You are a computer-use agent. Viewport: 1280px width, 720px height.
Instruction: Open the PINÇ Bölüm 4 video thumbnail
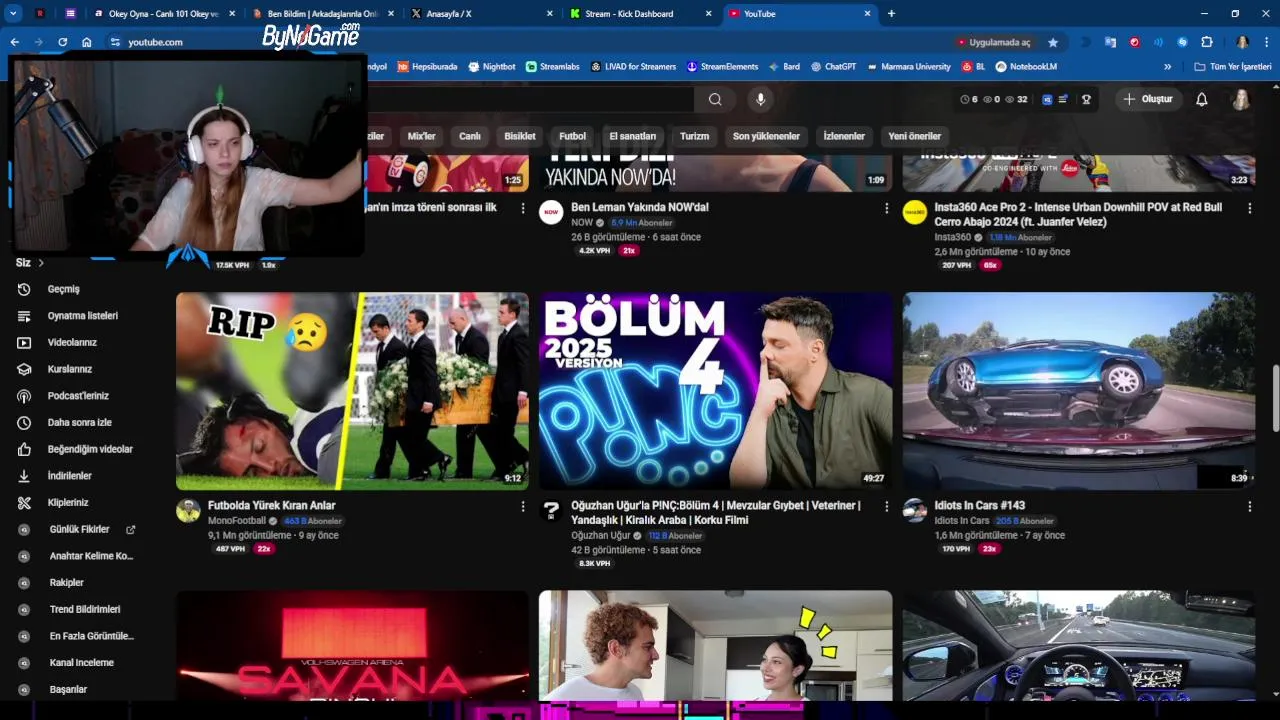point(715,391)
